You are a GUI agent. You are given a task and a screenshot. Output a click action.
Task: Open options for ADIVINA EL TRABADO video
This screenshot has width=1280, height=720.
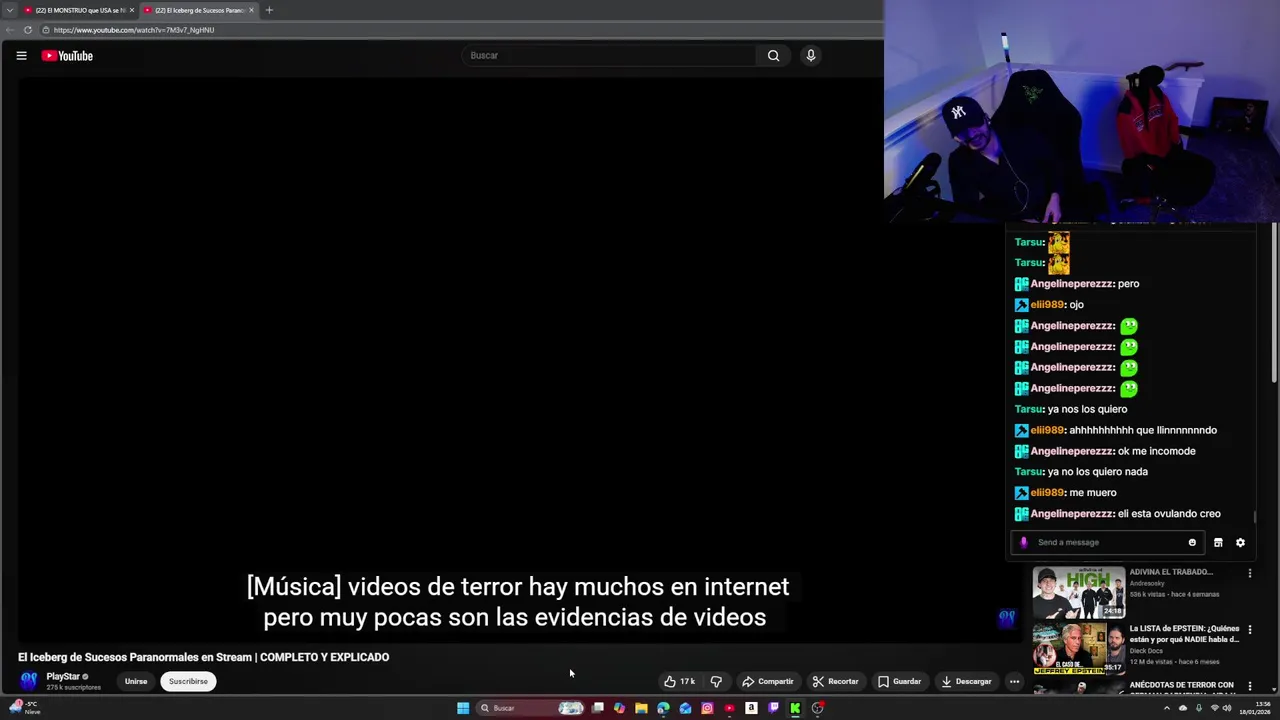click(x=1249, y=573)
